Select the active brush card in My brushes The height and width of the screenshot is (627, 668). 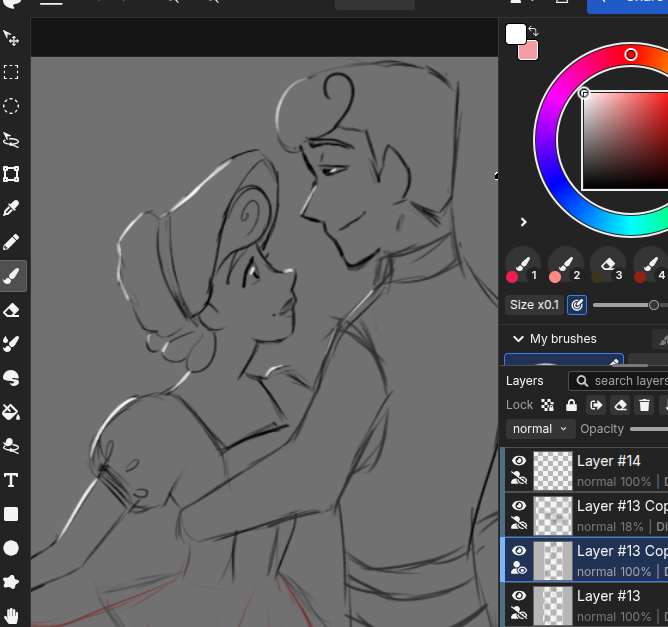[x=564, y=360]
